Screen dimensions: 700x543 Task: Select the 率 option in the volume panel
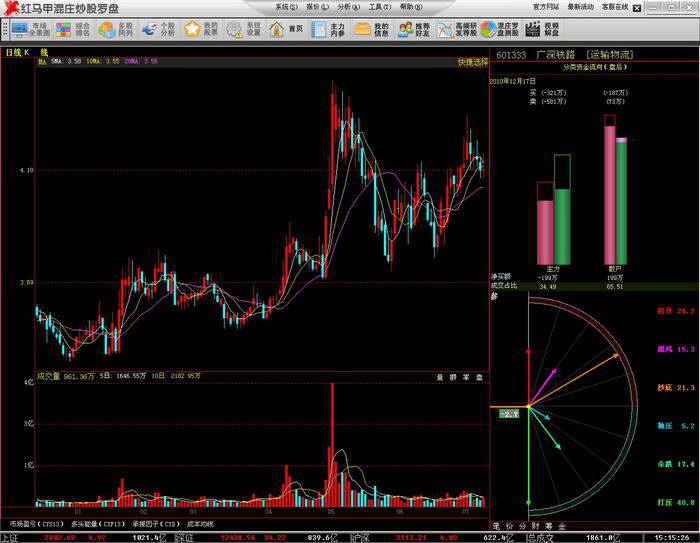(x=466, y=377)
